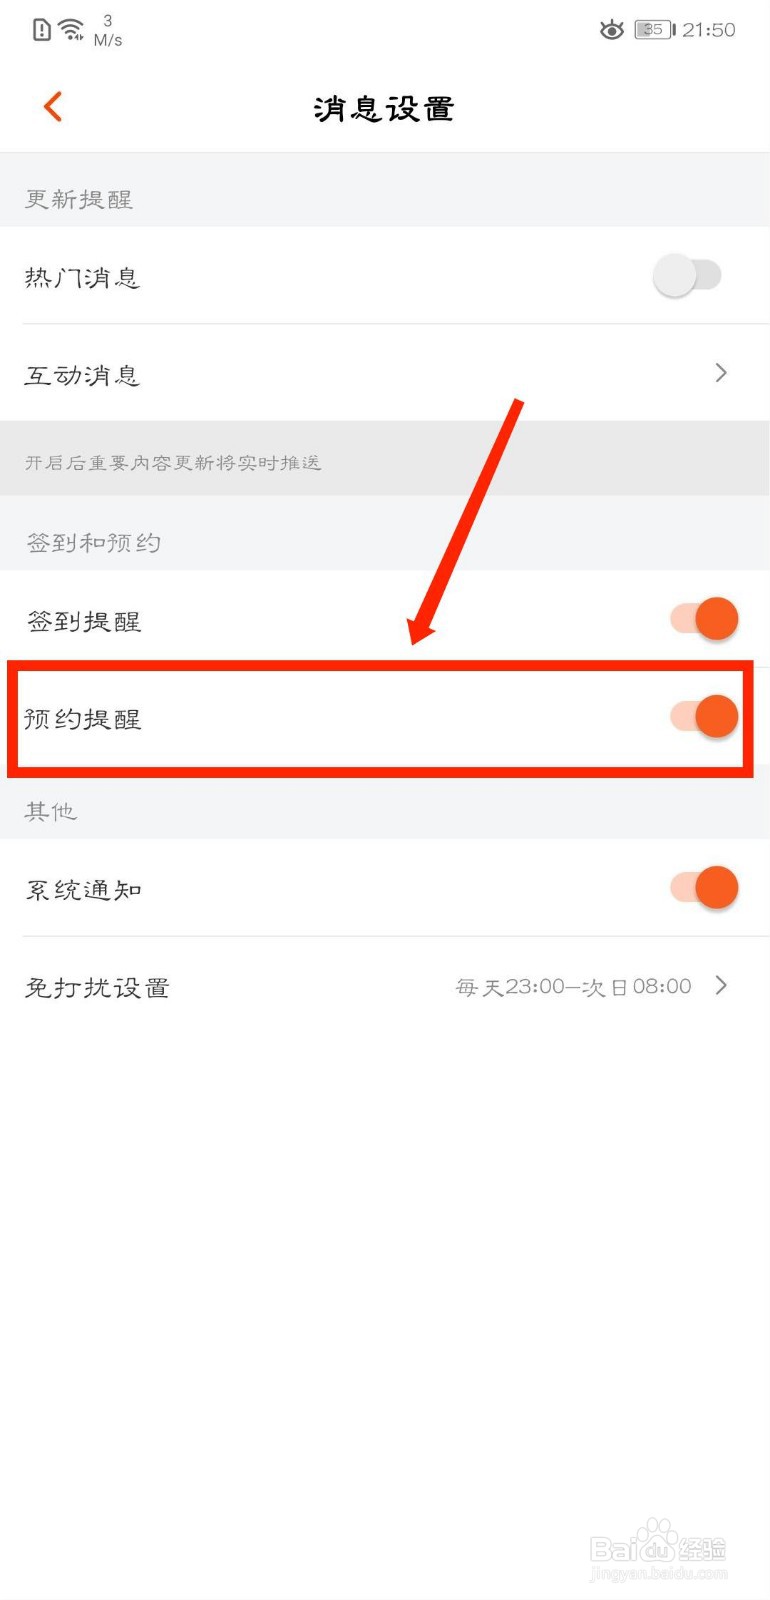
Task: Tap the 热门消息 label
Action: point(82,277)
